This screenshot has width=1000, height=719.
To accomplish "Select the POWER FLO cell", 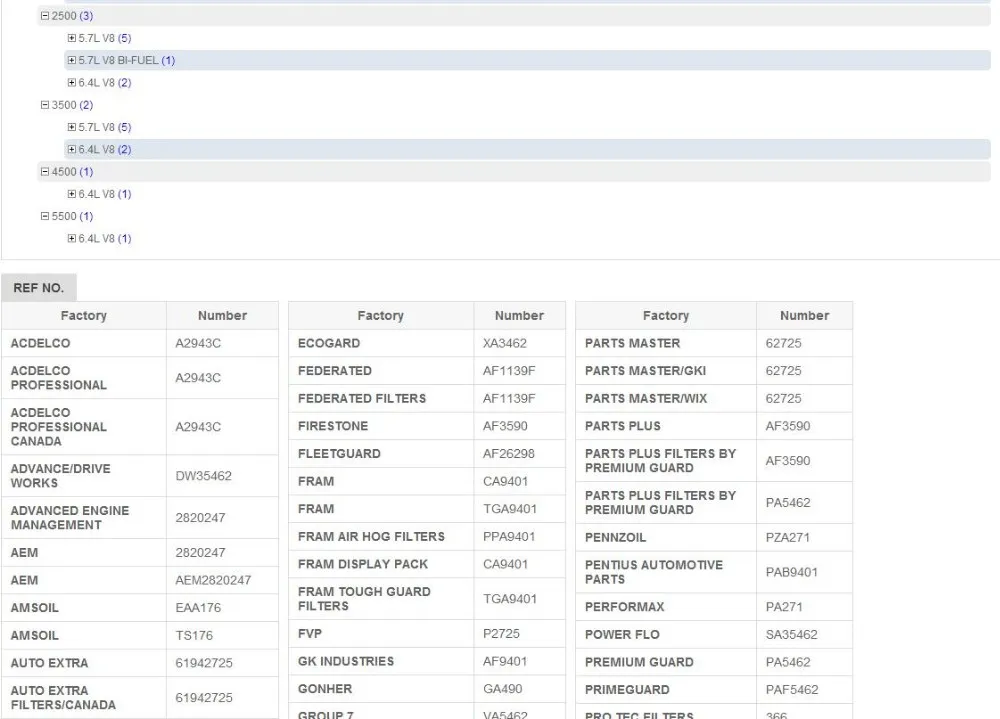I will 666,635.
